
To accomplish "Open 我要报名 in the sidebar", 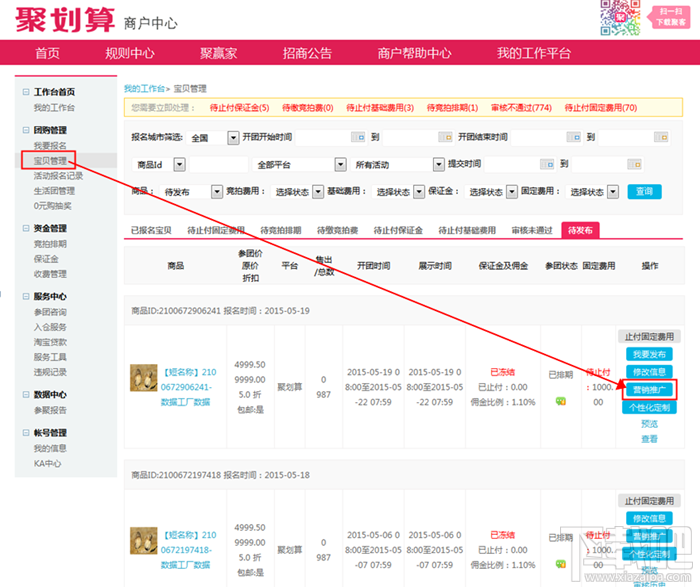I will coord(50,146).
